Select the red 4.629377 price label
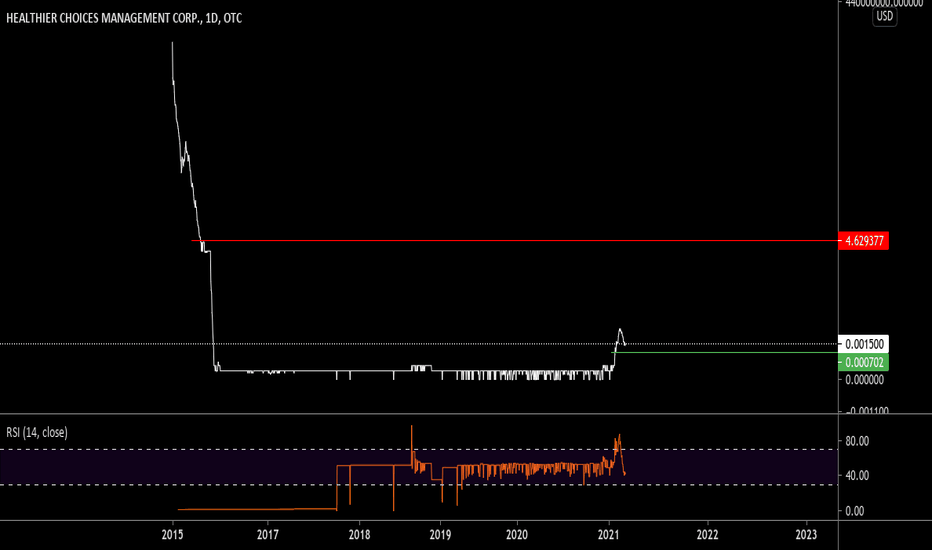The height and width of the screenshot is (550, 932). click(x=864, y=241)
